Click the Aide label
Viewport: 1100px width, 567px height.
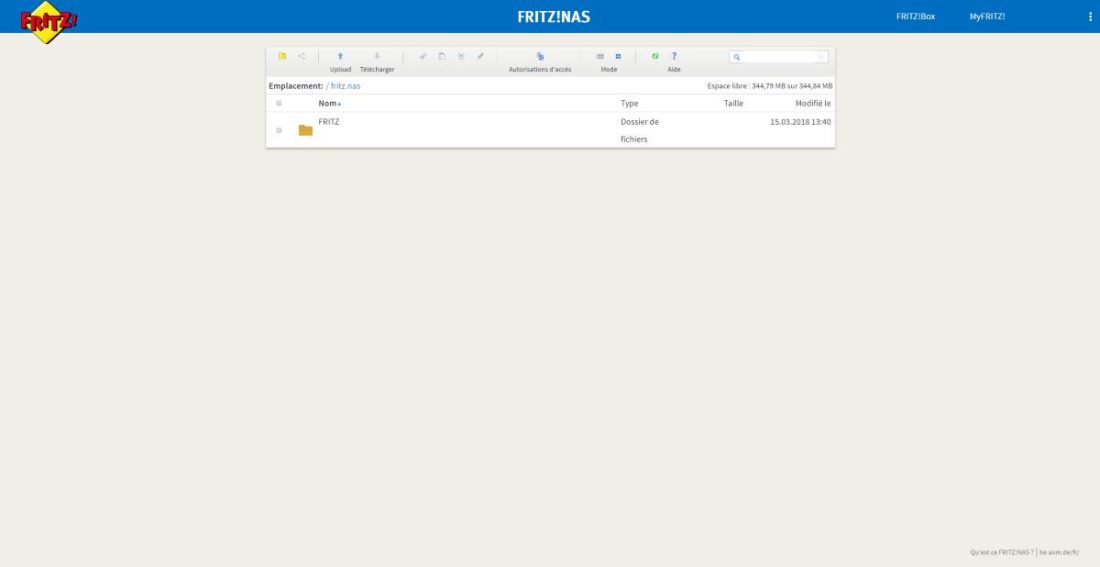[674, 69]
